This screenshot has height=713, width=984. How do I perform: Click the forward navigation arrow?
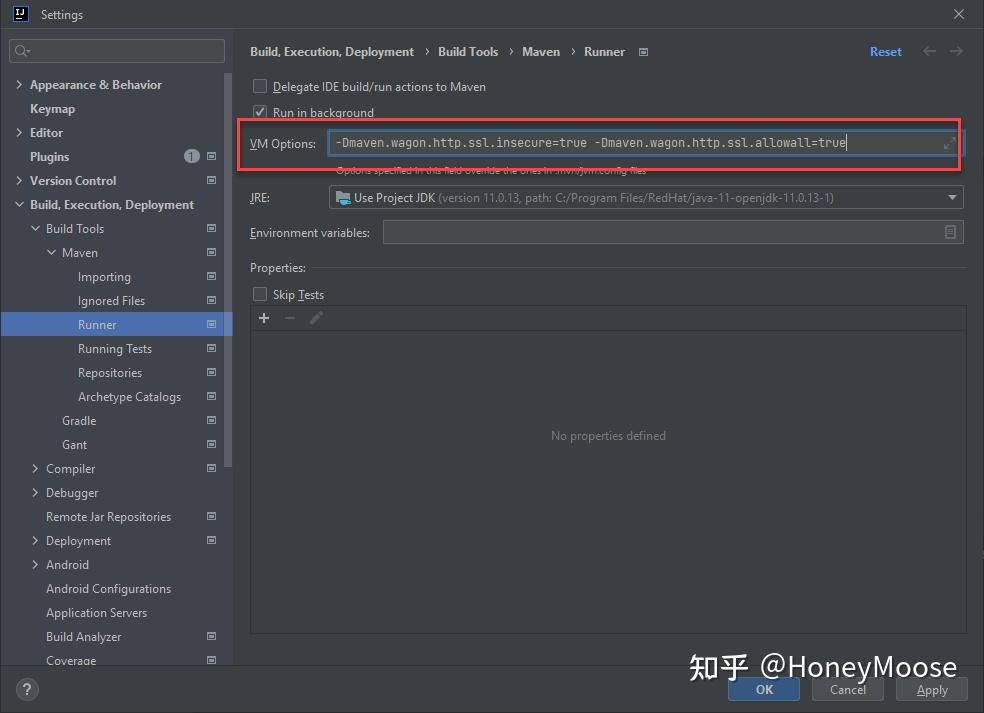click(x=956, y=51)
